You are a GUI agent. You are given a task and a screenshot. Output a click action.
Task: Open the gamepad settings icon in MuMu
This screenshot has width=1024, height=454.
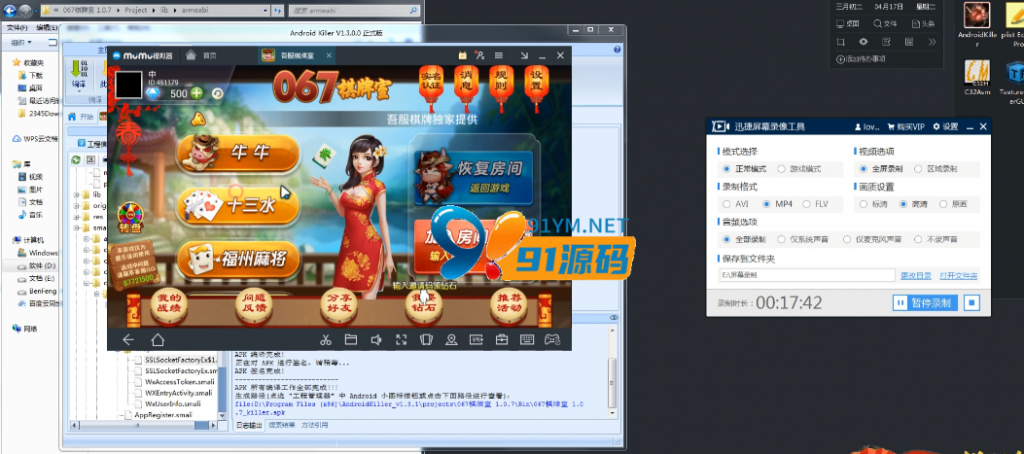[552, 340]
